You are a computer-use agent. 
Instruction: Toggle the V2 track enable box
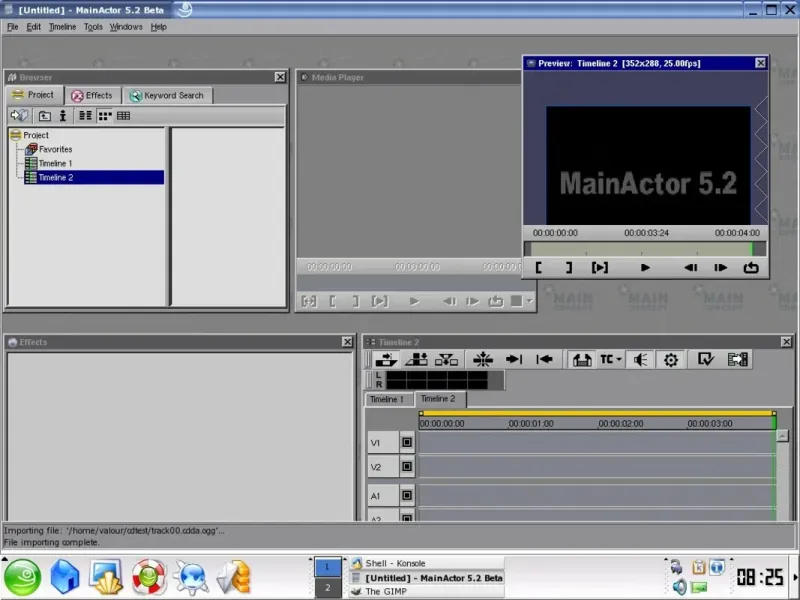pos(407,466)
